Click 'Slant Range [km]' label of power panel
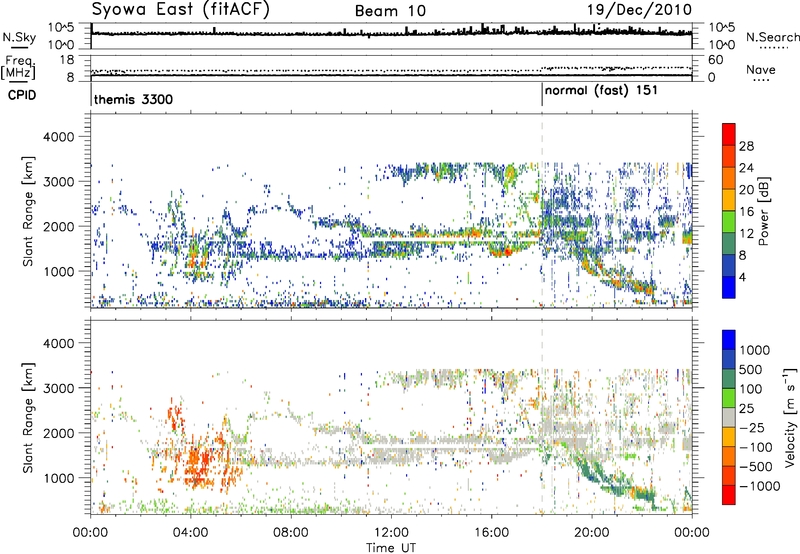Screen dimensions: 800x554 pos(28,211)
